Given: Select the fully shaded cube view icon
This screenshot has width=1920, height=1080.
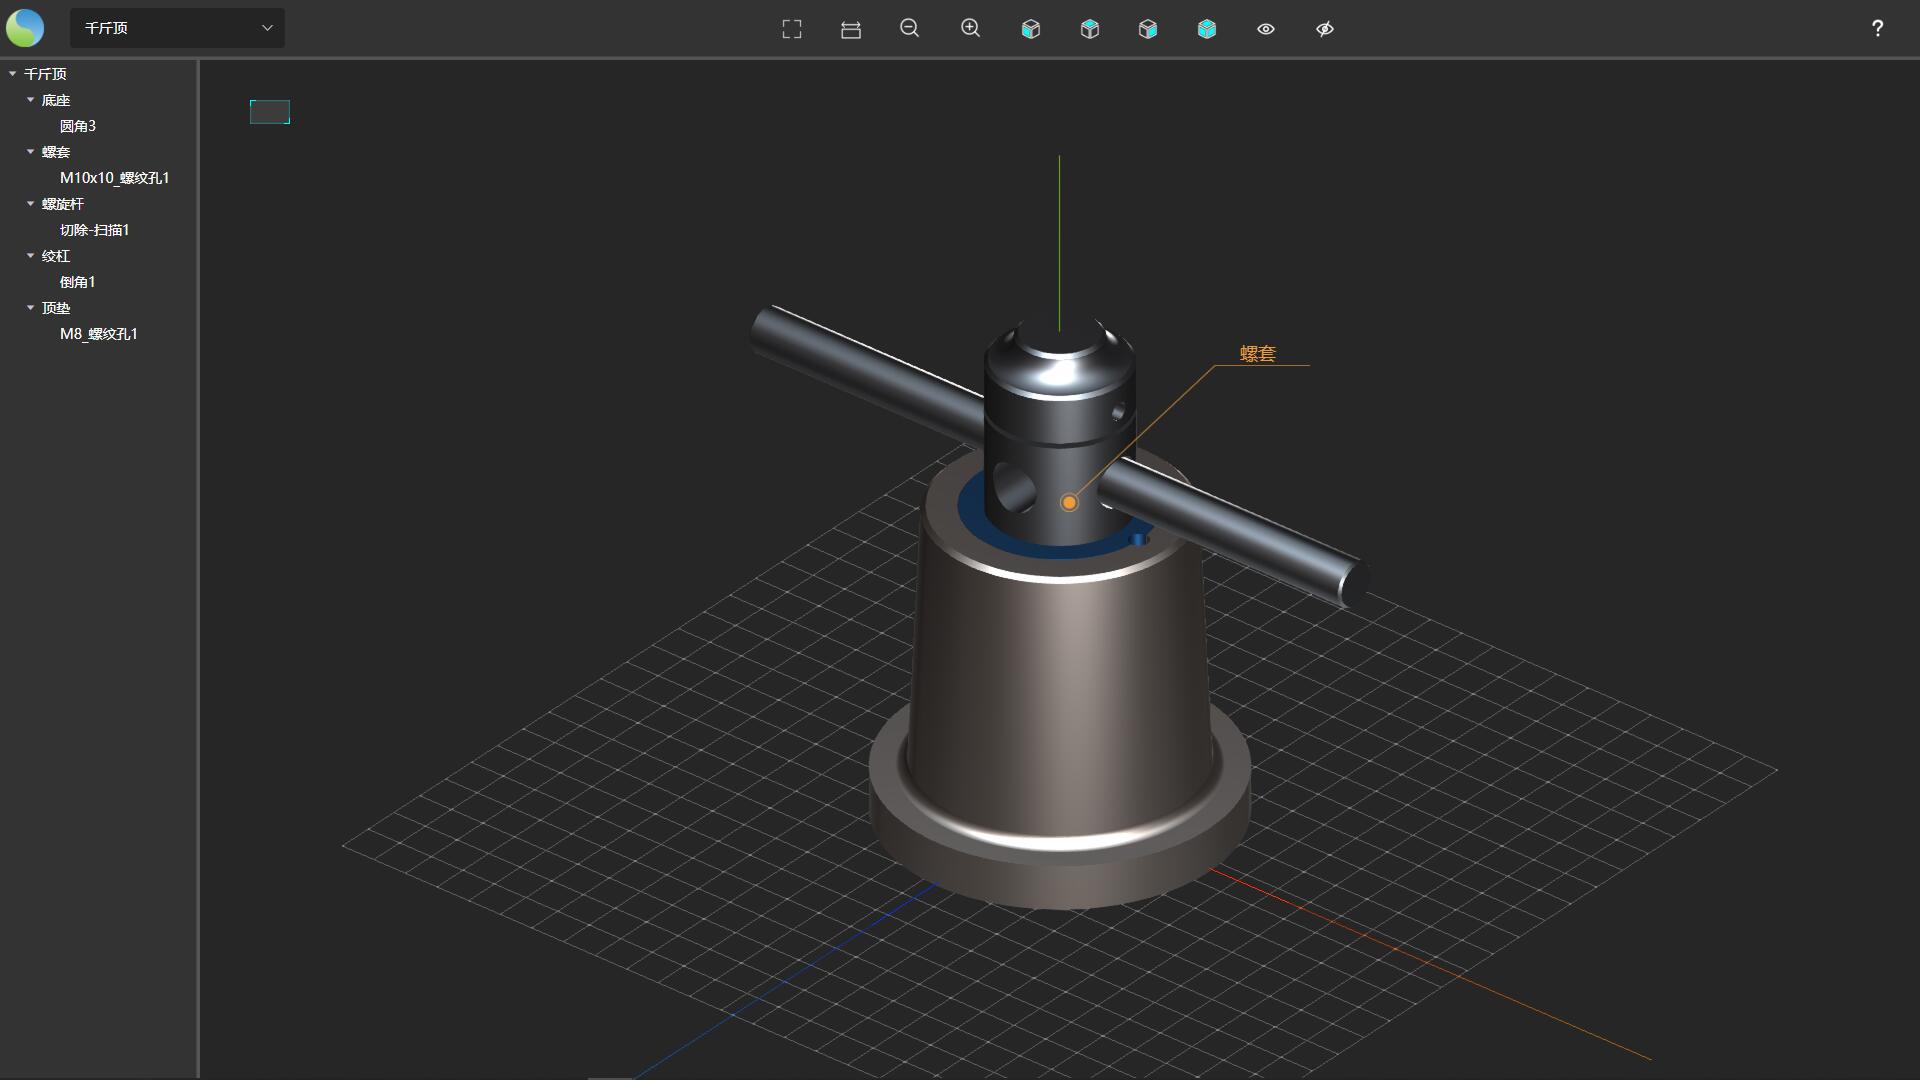Looking at the screenshot, I should coord(1207,29).
